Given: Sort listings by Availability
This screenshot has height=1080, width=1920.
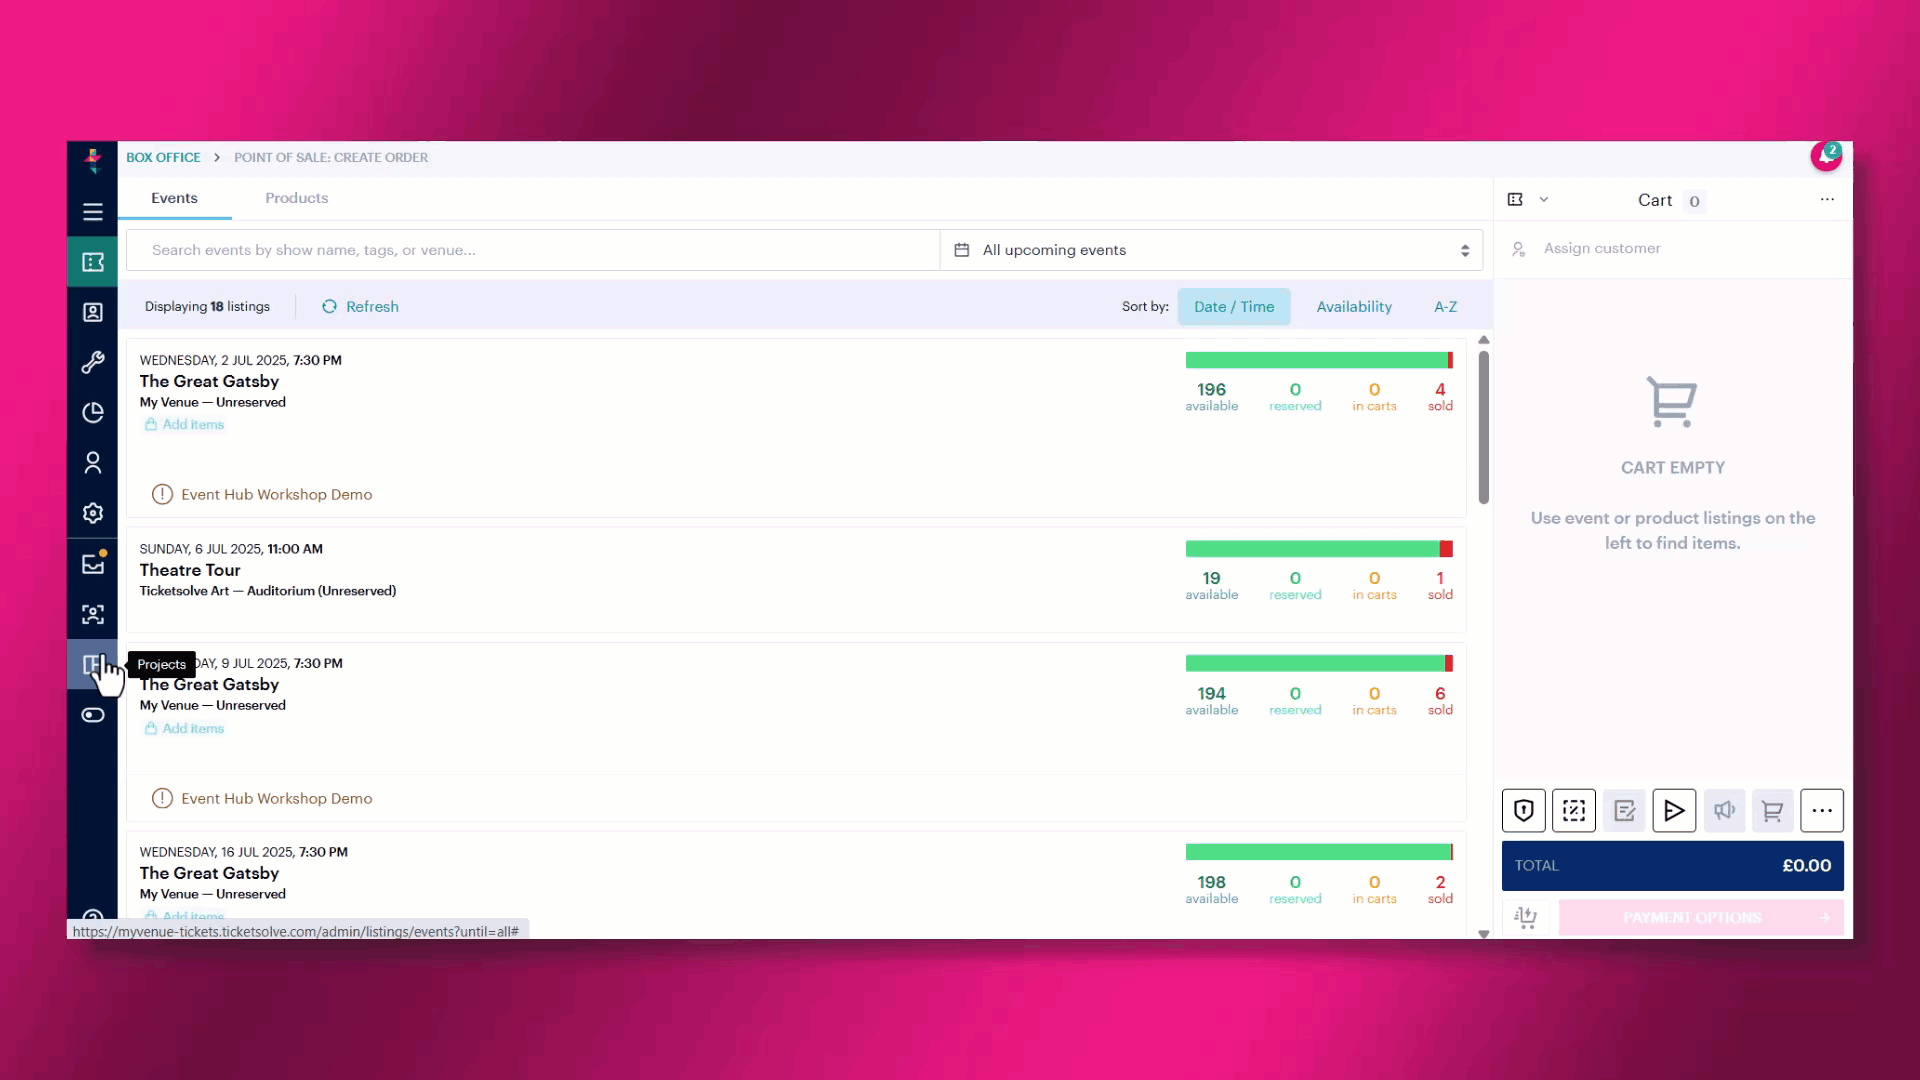Looking at the screenshot, I should [1354, 307].
